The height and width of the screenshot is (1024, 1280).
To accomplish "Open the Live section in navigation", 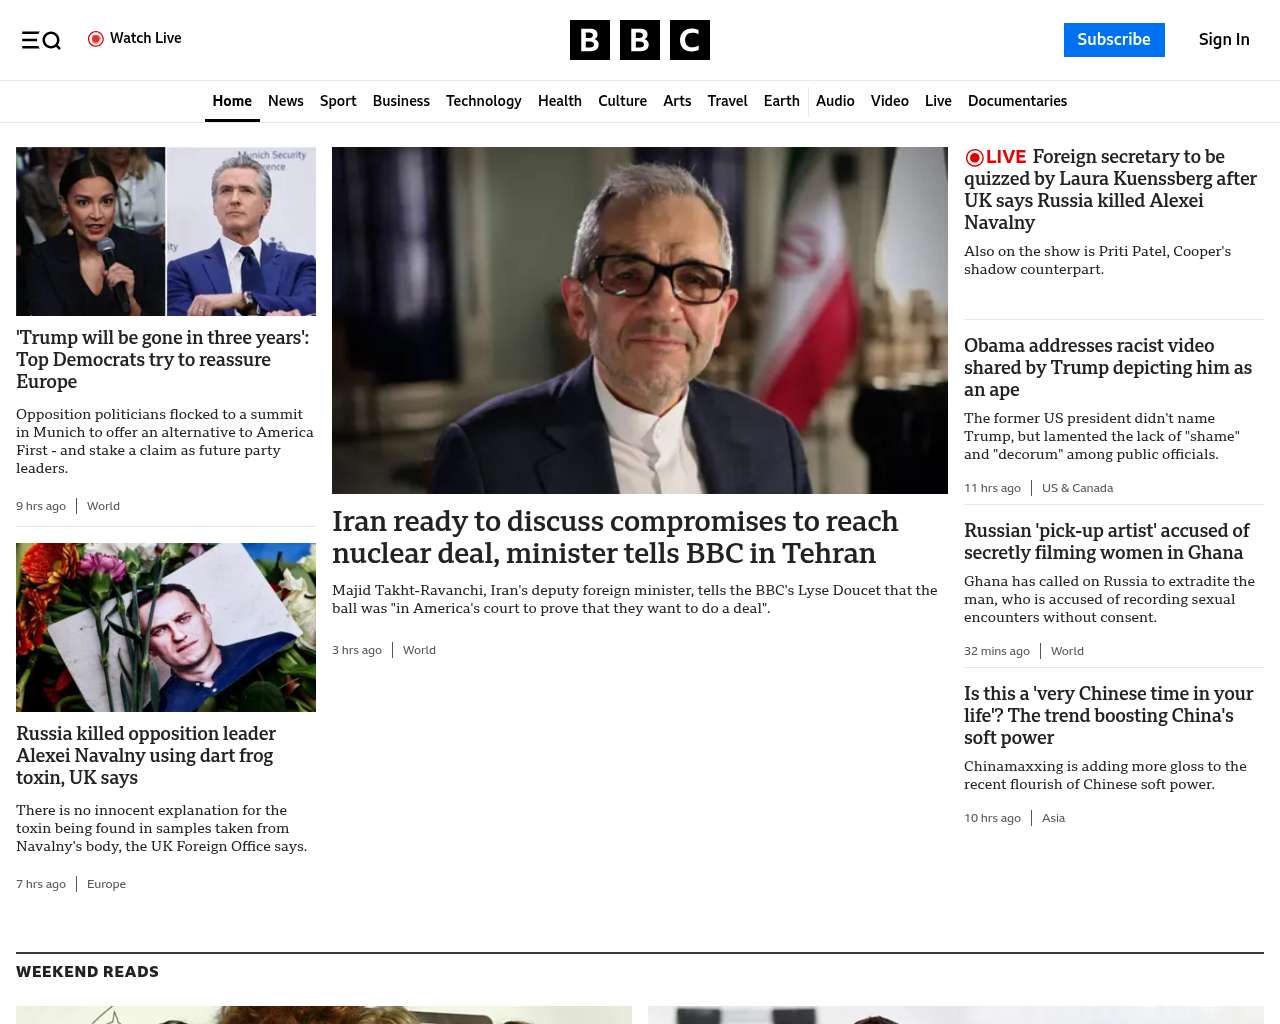I will tap(938, 101).
